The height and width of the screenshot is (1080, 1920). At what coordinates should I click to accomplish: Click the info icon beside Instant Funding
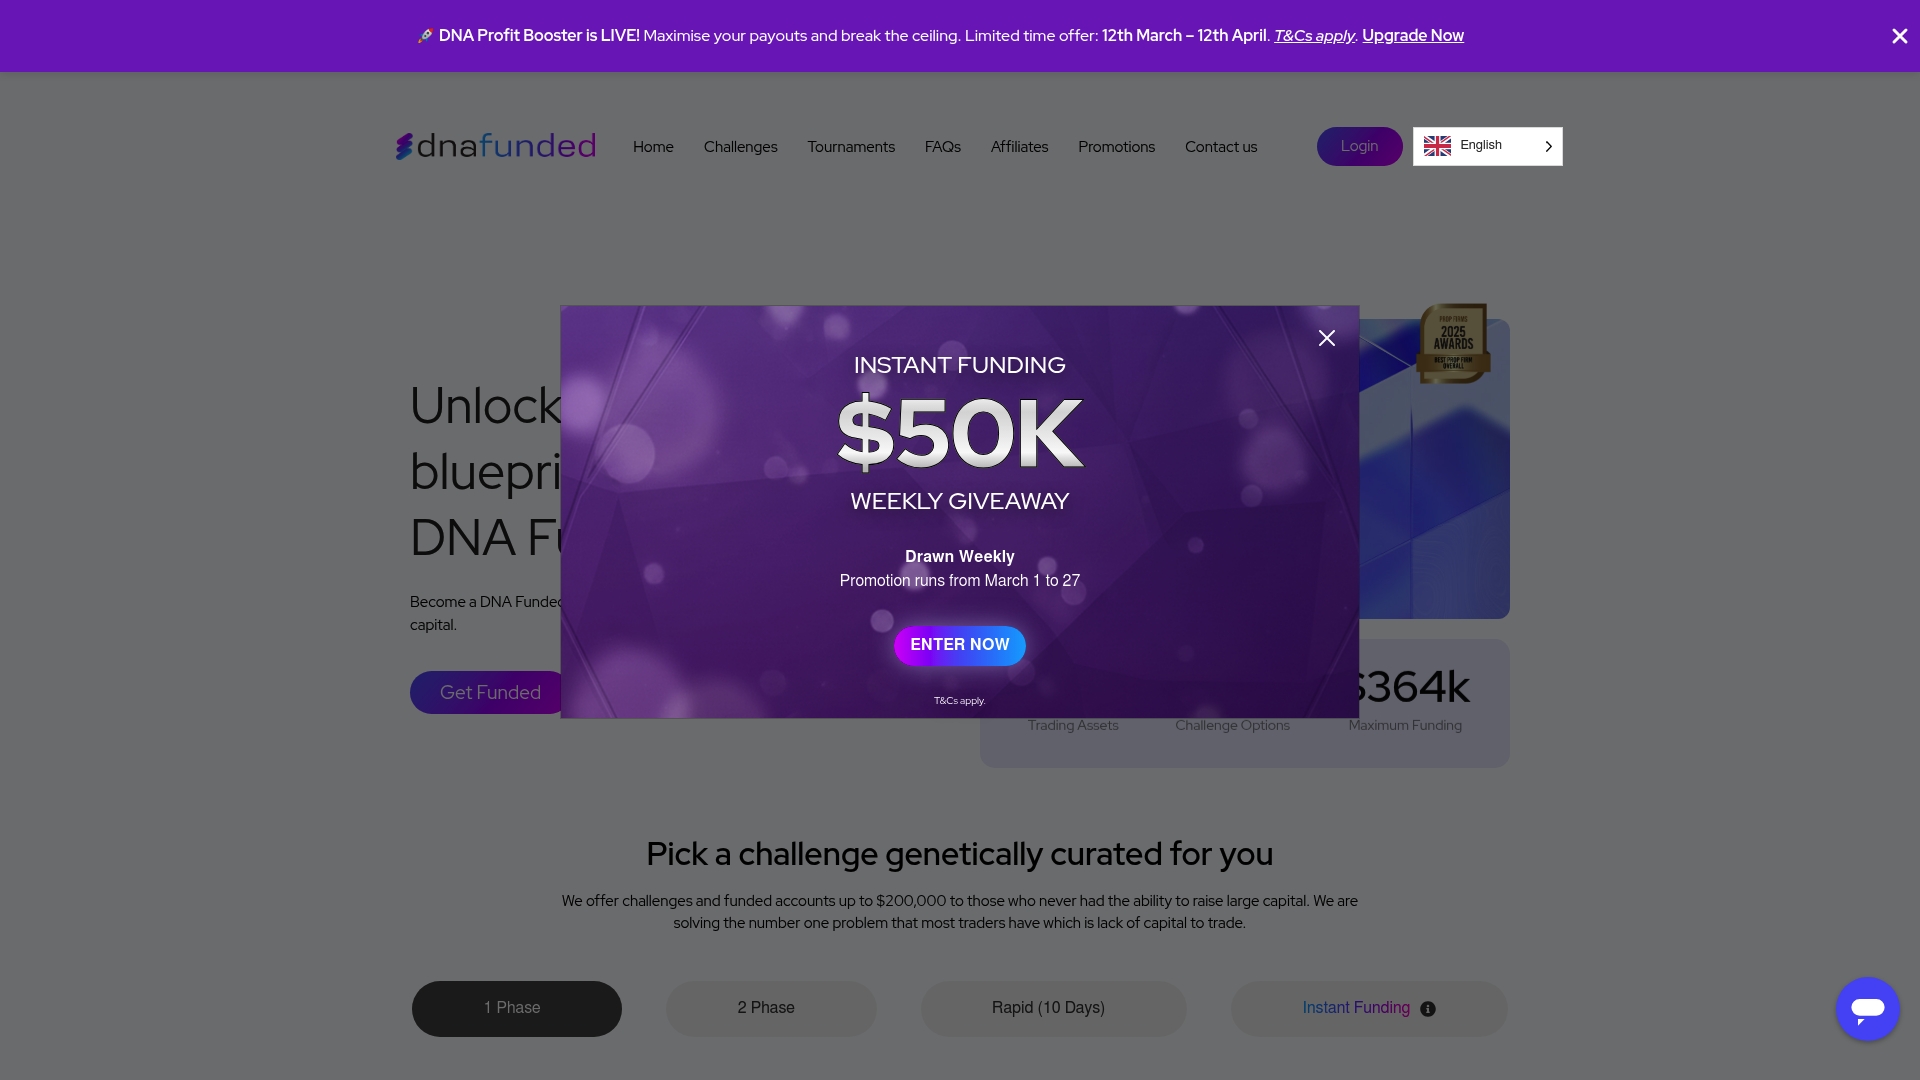pyautogui.click(x=1427, y=1009)
